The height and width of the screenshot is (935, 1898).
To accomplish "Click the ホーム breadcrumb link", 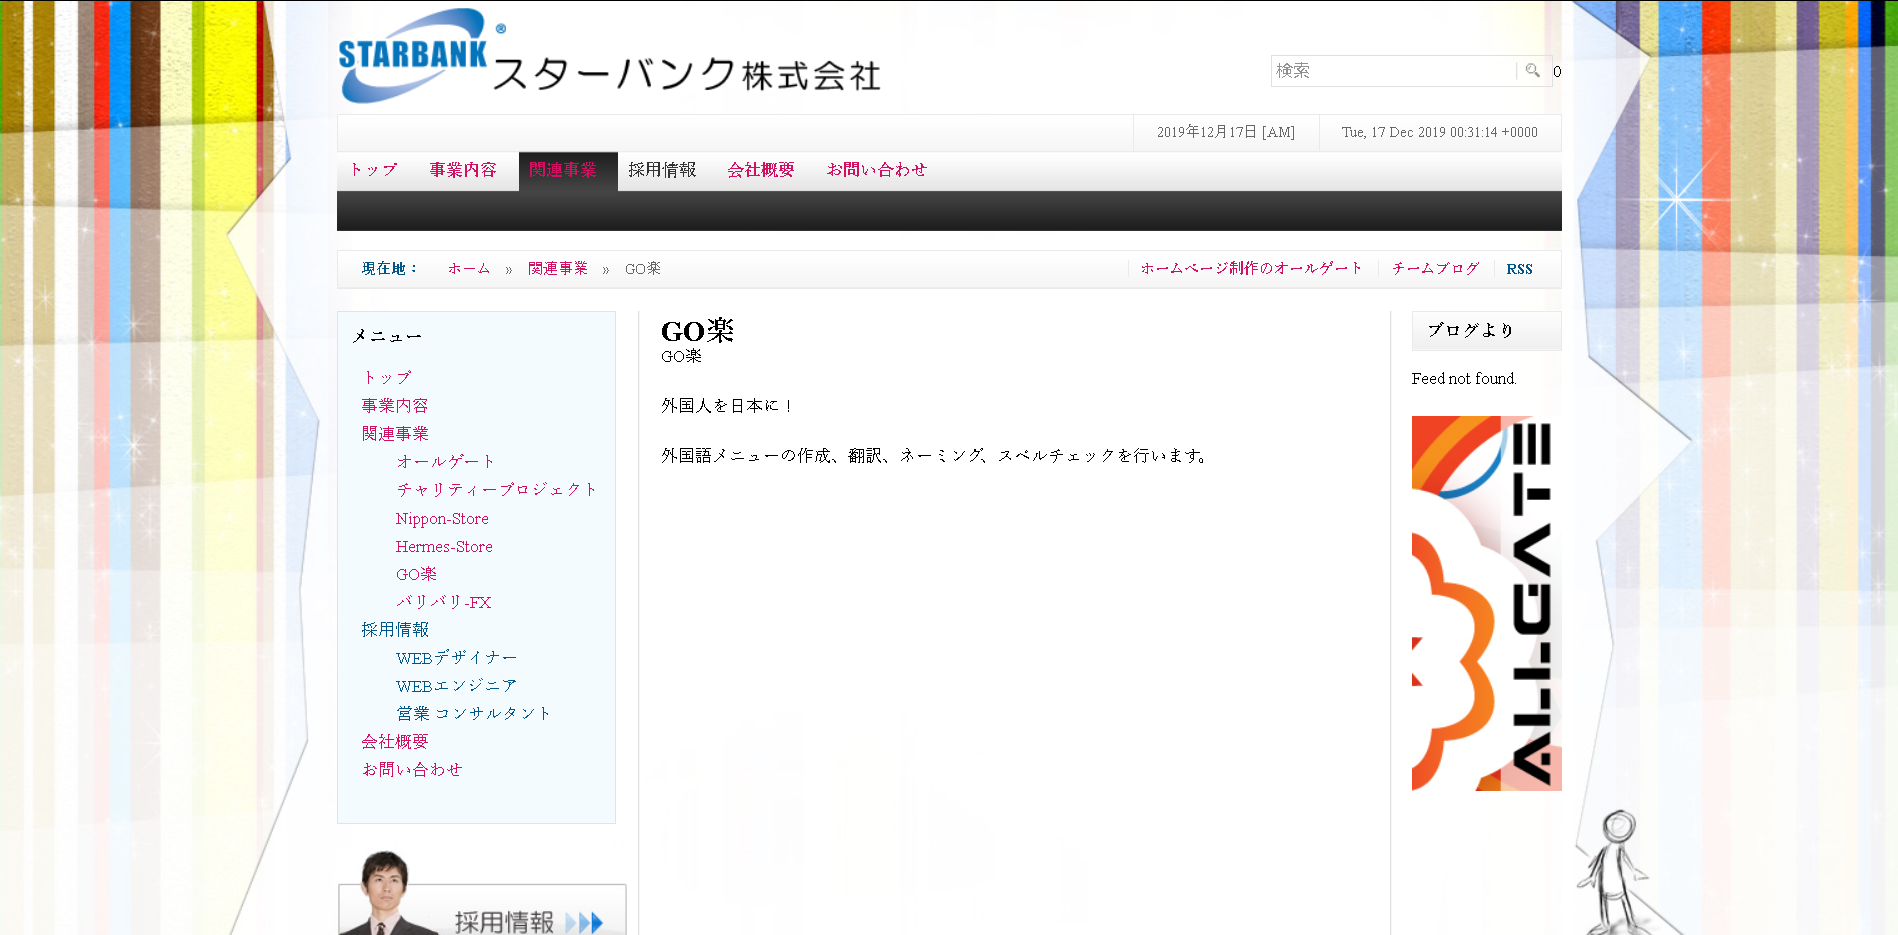I will (469, 269).
